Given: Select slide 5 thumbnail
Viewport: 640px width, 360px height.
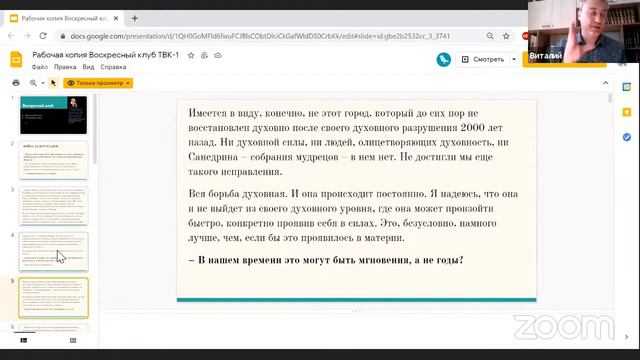Looking at the screenshot, I should click(53, 298).
